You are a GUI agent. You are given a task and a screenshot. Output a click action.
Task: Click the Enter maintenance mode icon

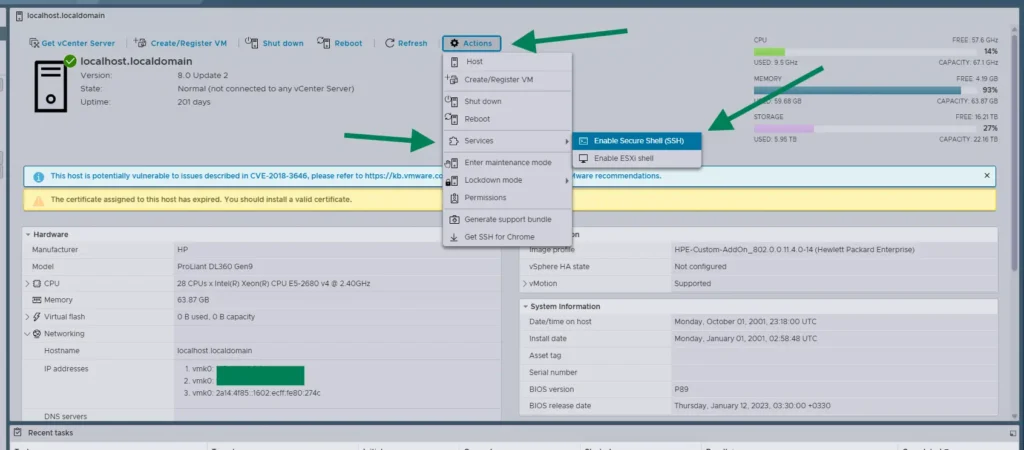(x=452, y=163)
